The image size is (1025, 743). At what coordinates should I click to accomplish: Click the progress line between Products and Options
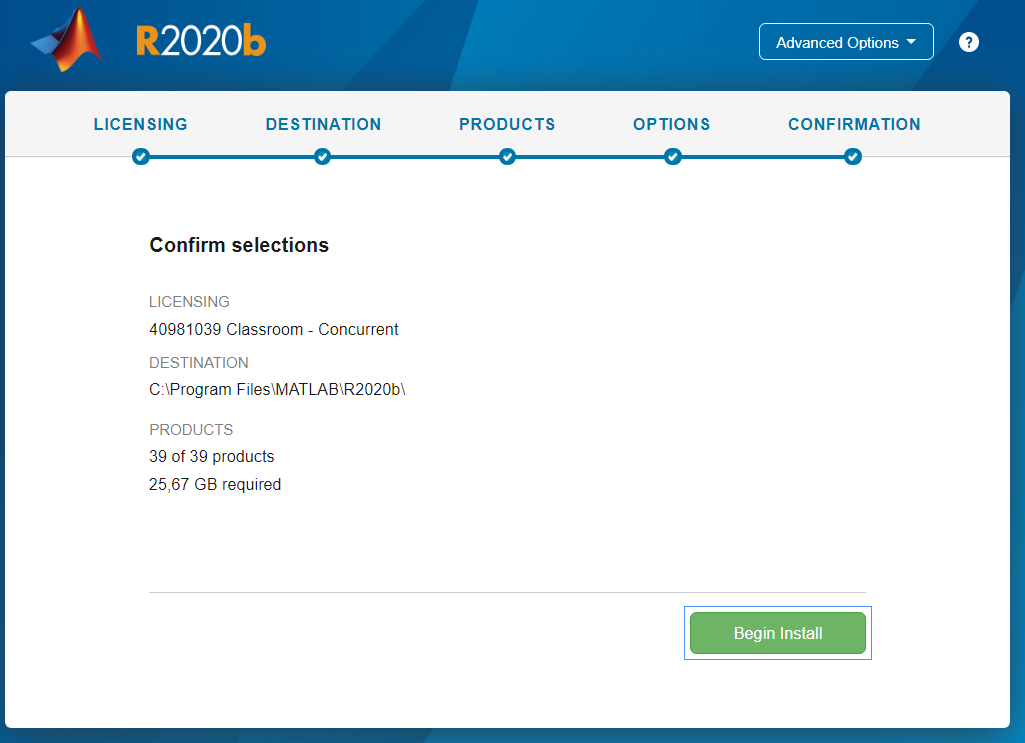(590, 157)
